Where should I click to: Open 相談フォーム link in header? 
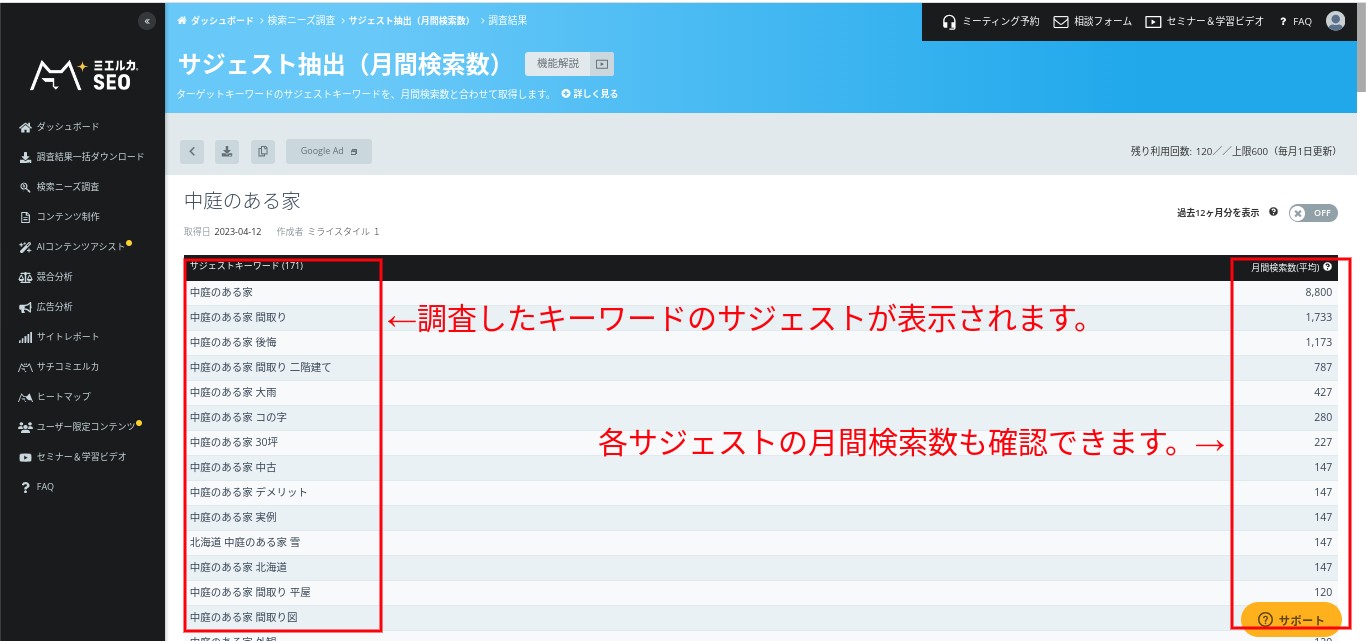tap(1093, 21)
